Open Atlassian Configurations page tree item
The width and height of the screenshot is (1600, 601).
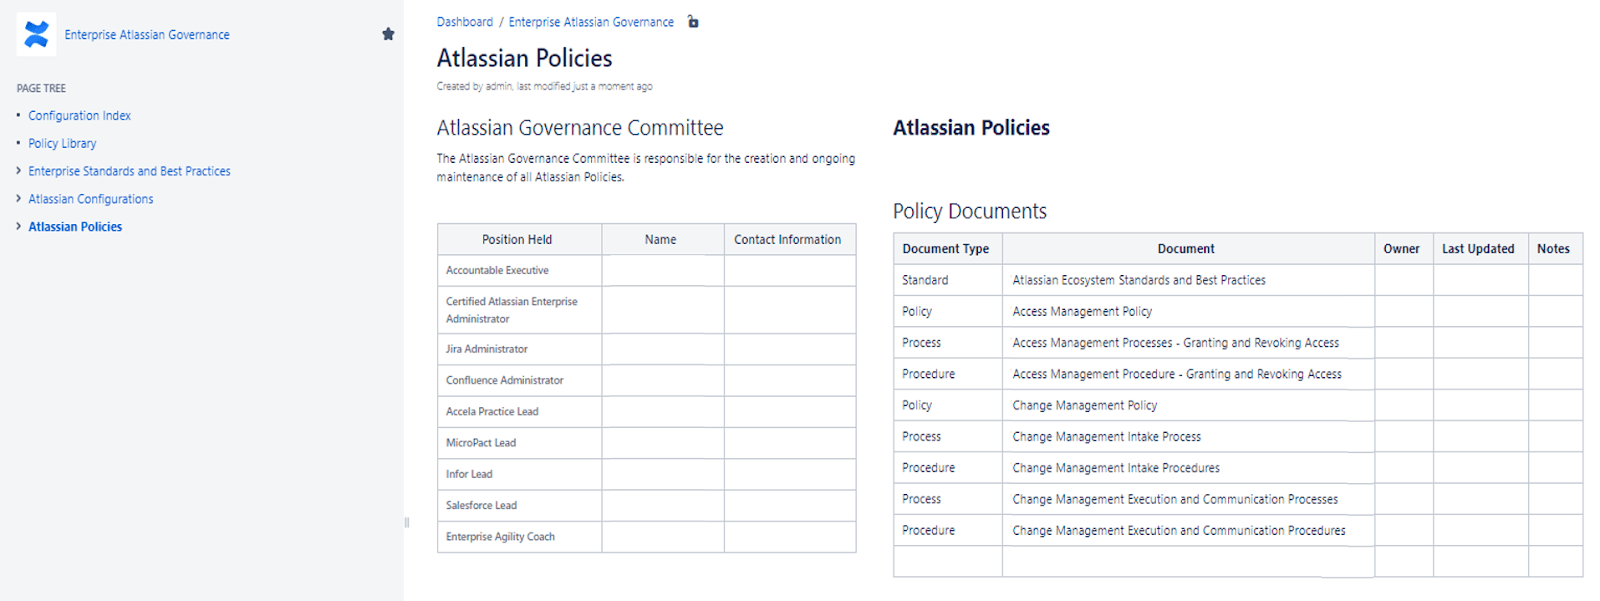(x=91, y=199)
